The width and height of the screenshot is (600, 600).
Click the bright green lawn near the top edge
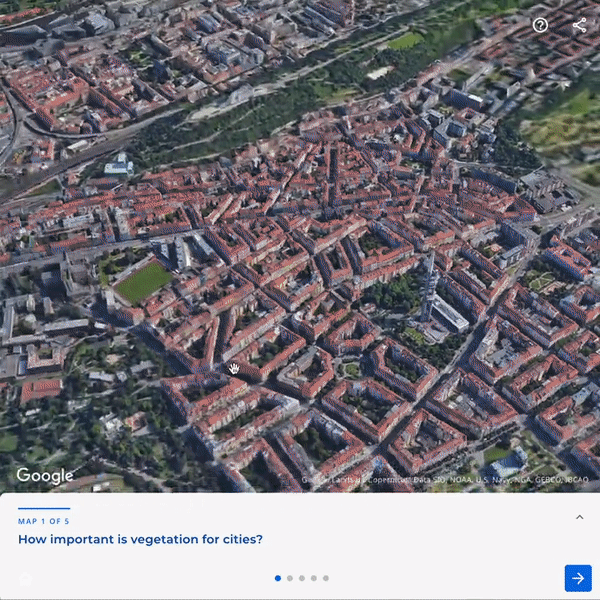(405, 41)
